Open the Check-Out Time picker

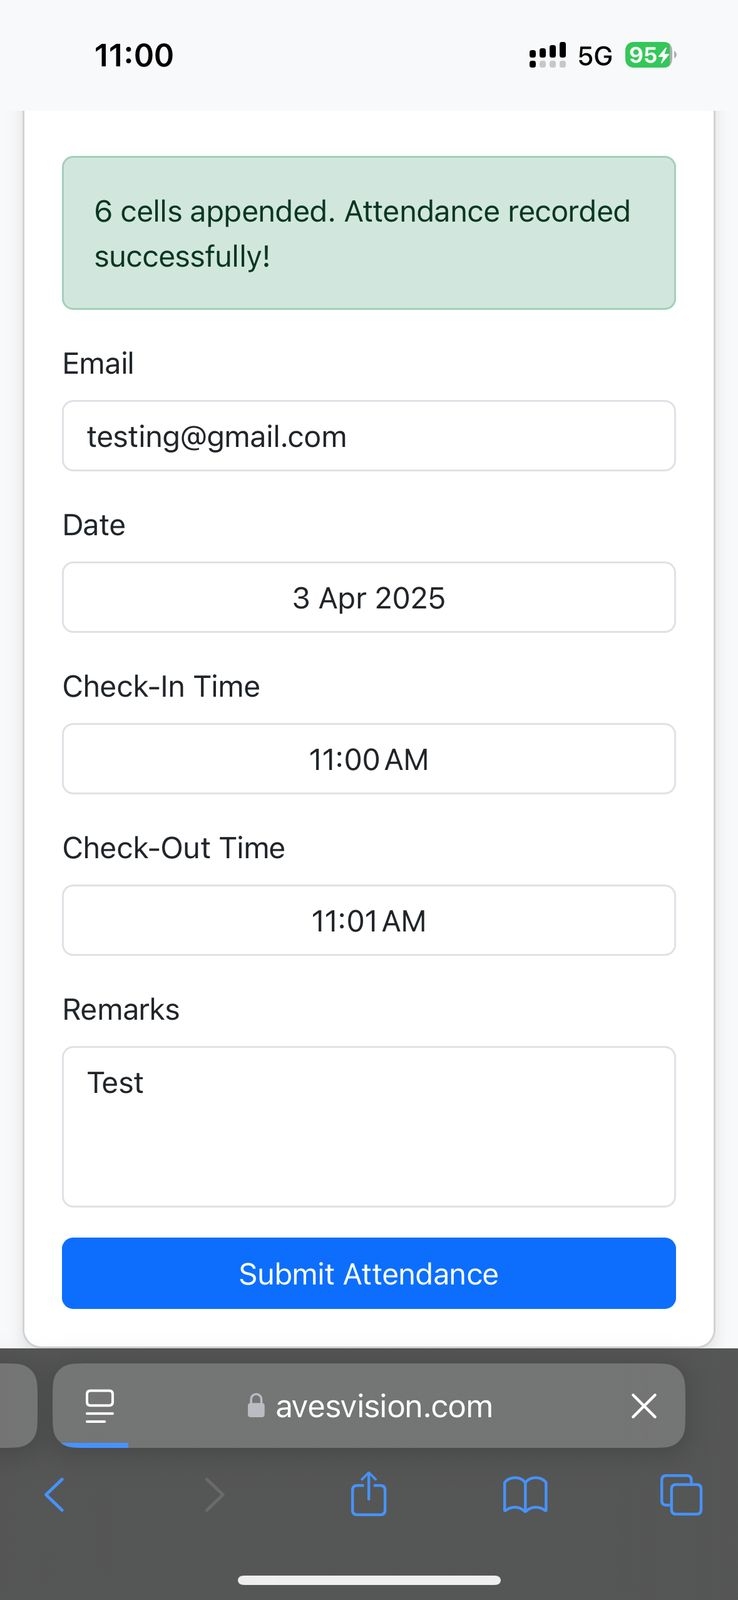(x=369, y=920)
